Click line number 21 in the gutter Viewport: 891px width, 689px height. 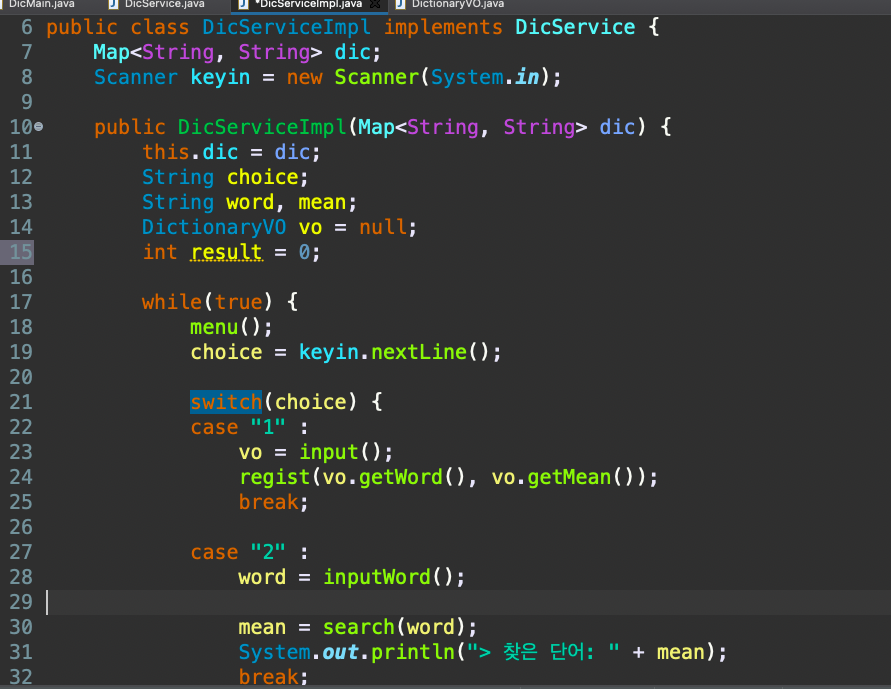21,402
